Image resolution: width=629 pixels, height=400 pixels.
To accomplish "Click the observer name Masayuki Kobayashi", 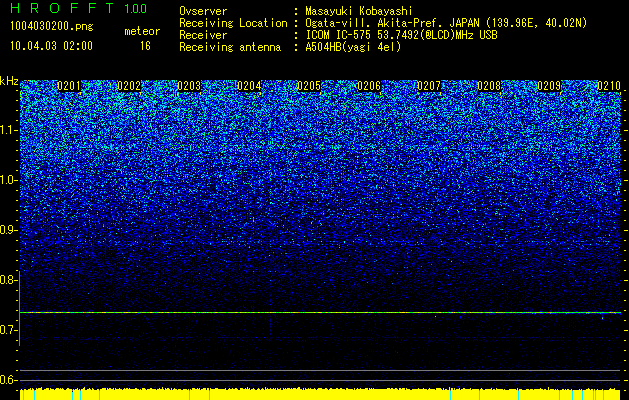I will 359,11.
